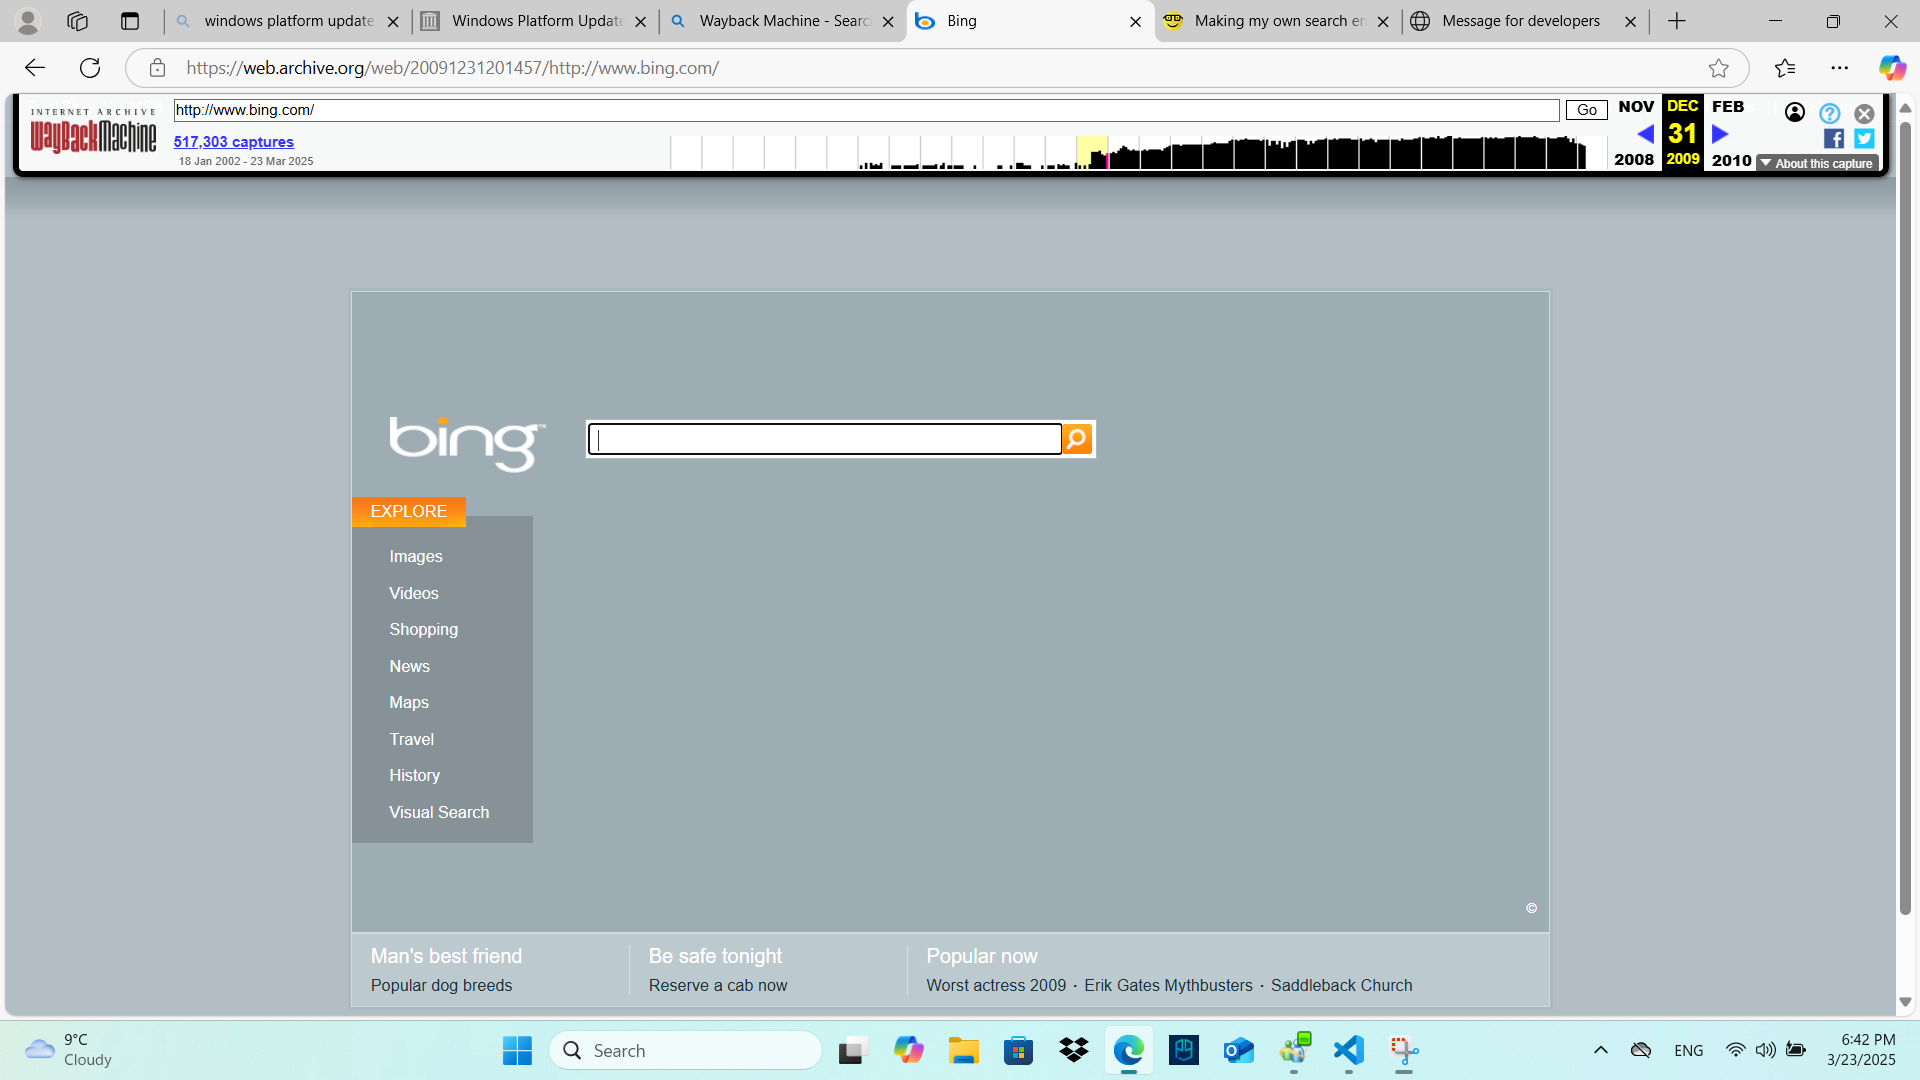Screen dimensions: 1920x1080
Task: Open a new browser tab with plus button
Action: pyautogui.click(x=1677, y=21)
